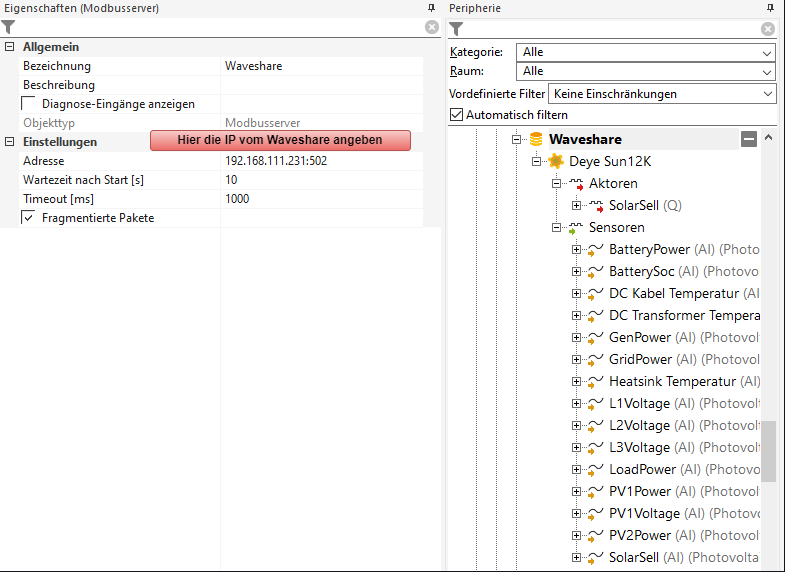Toggle Automatisch filtern checkbox
785x572 pixels.
pyautogui.click(x=457, y=115)
